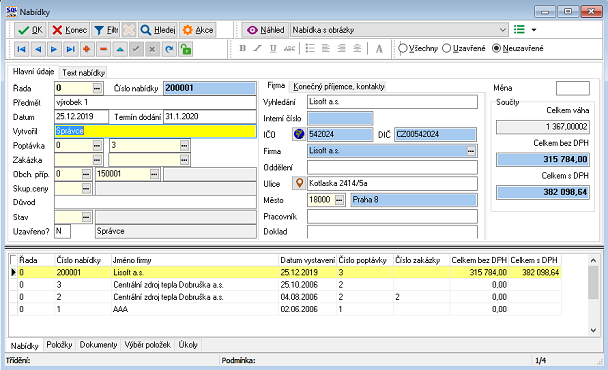
Task: Toggle bold text formatting
Action: [x=243, y=48]
